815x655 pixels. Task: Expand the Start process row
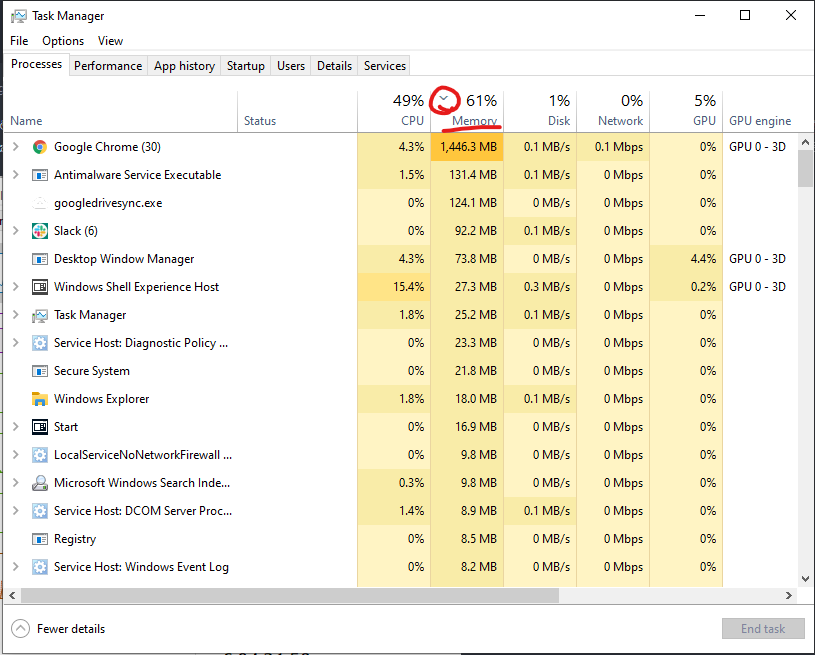point(16,427)
